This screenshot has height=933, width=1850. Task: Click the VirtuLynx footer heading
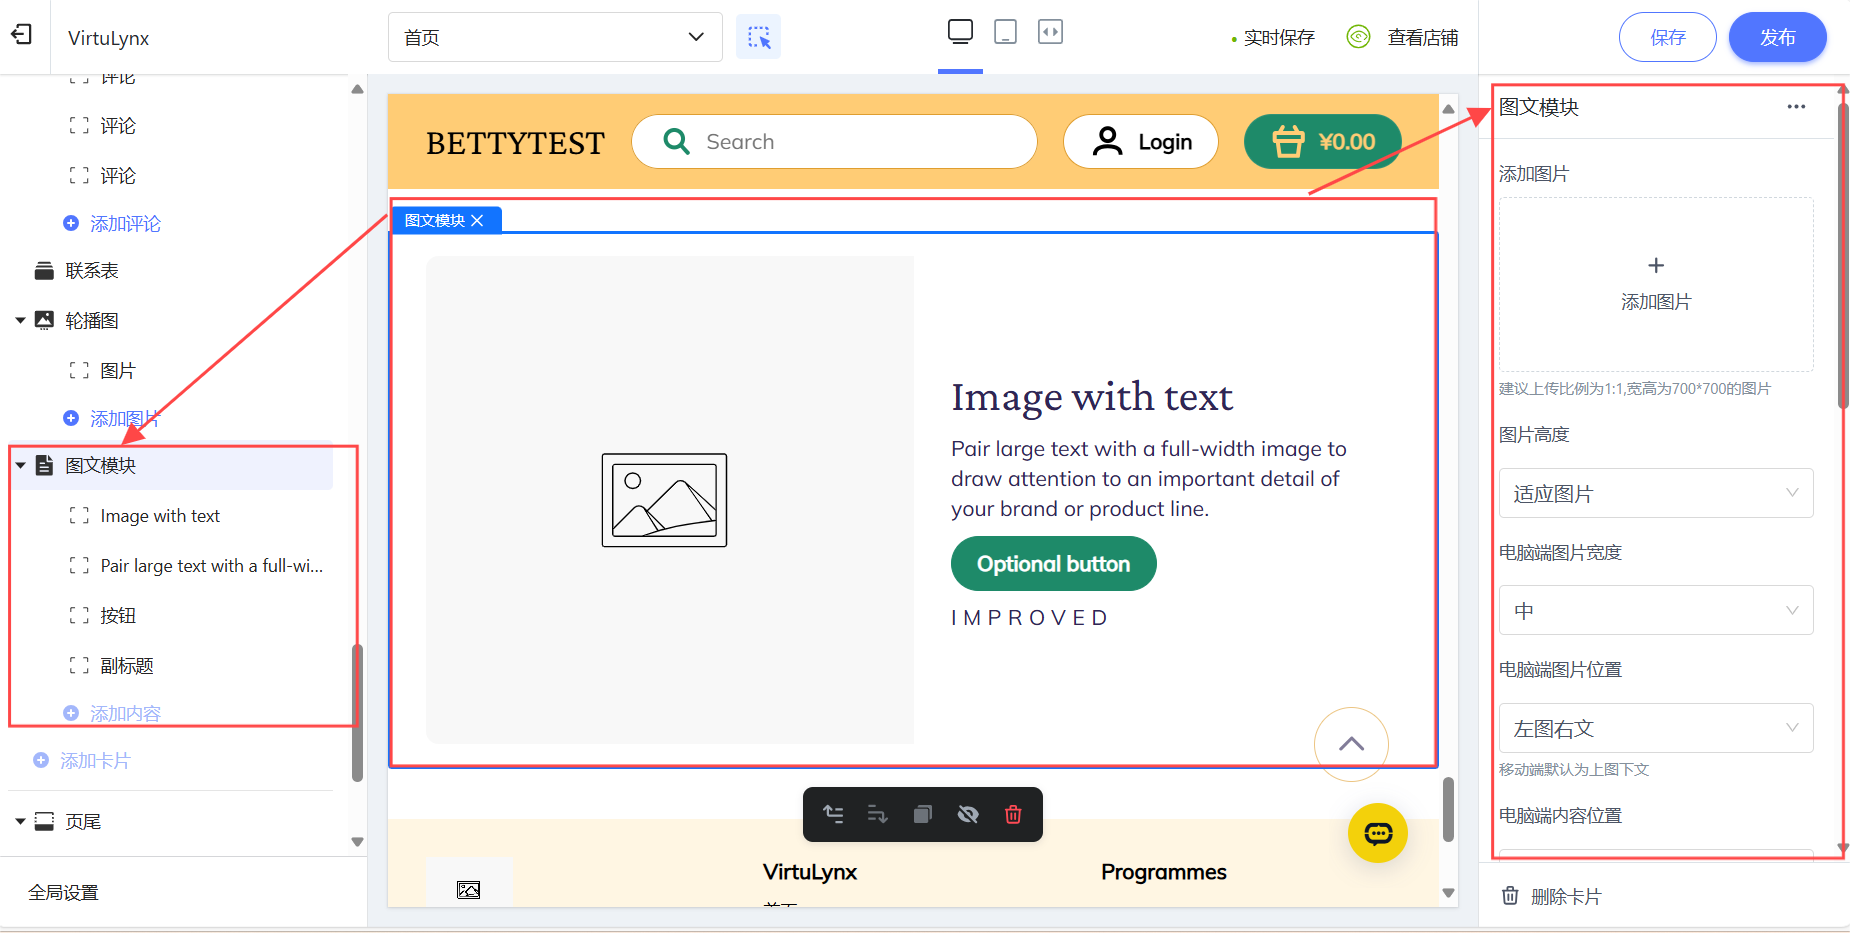pyautogui.click(x=810, y=872)
